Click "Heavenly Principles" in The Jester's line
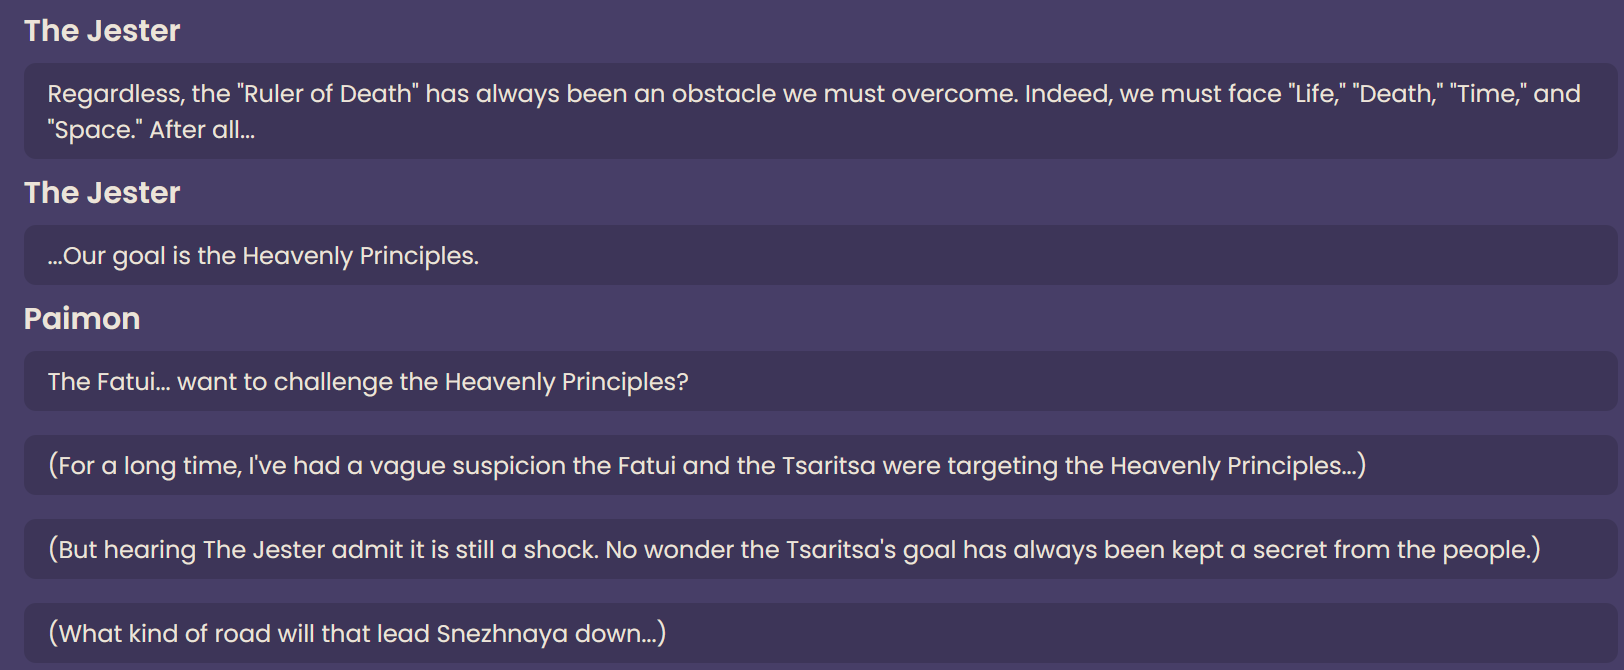 [x=359, y=256]
